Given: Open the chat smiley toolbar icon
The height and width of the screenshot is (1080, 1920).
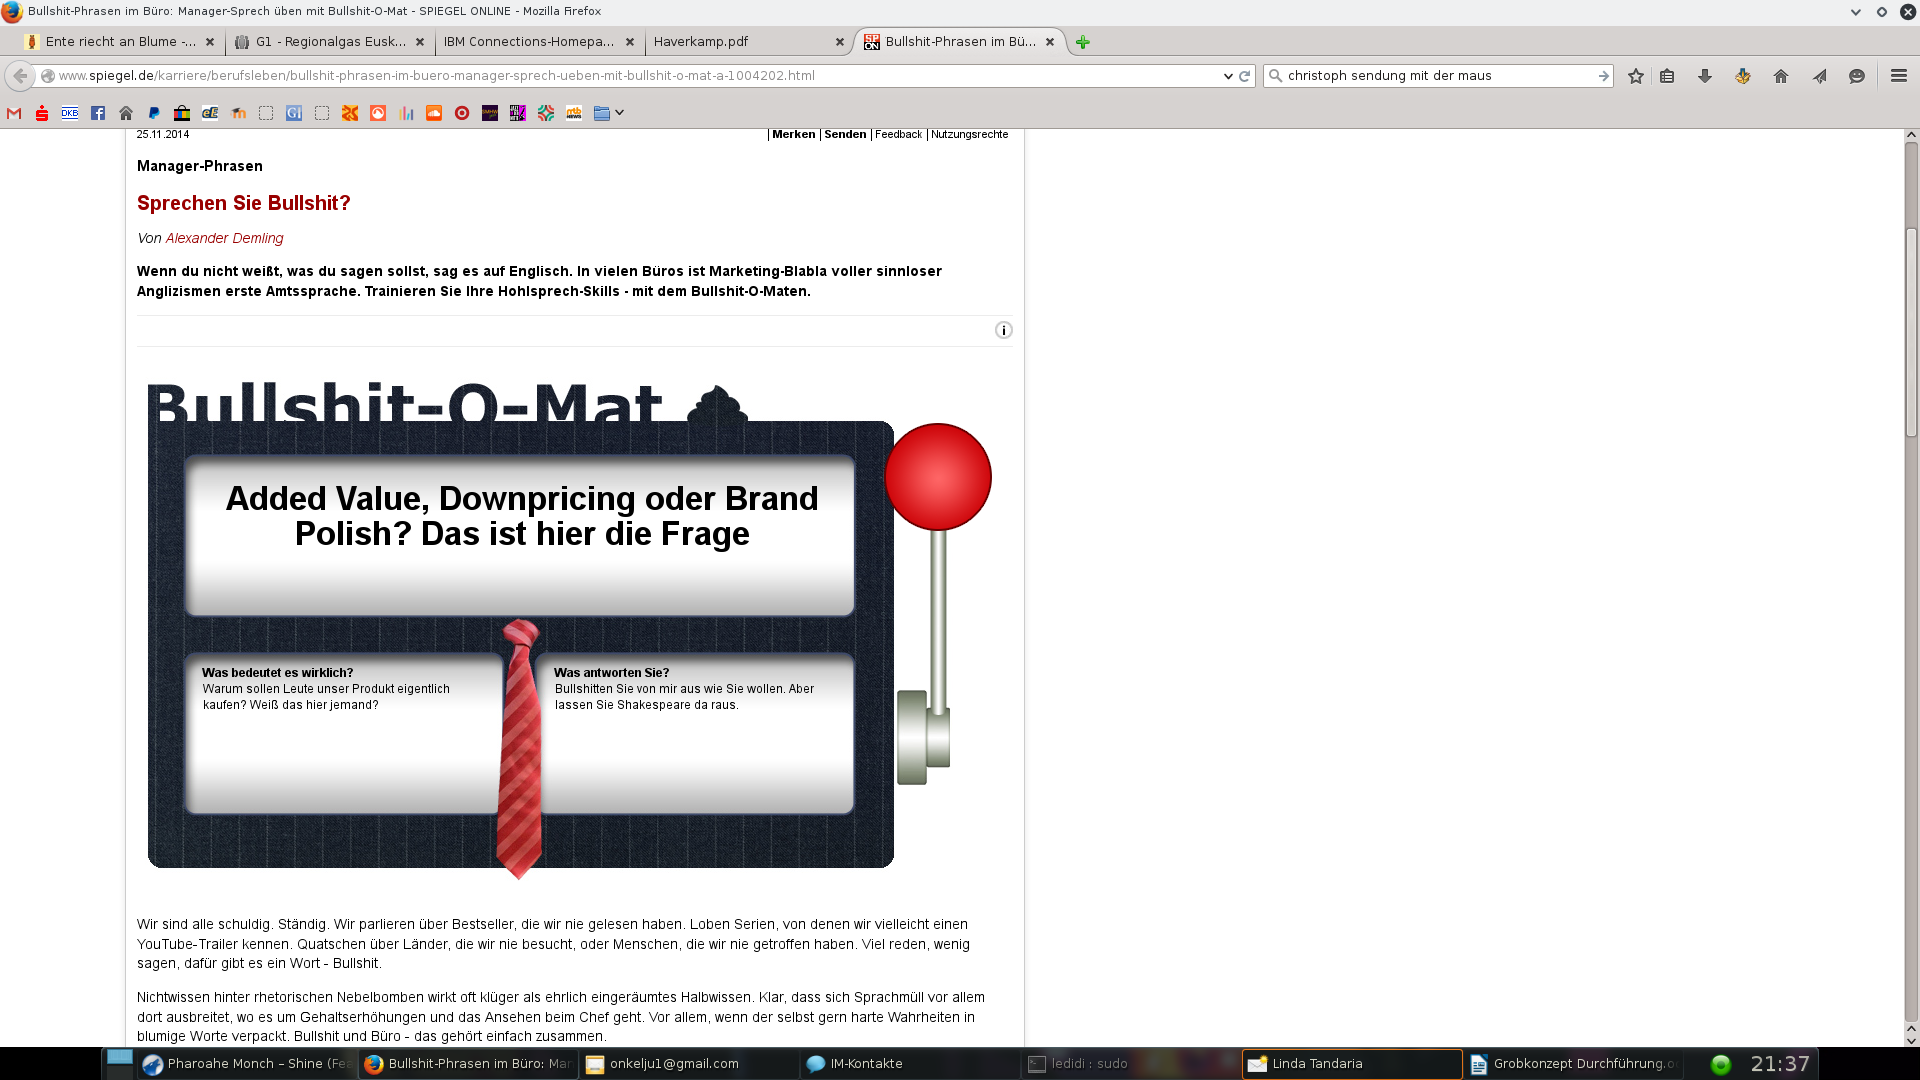Looking at the screenshot, I should point(1857,76).
